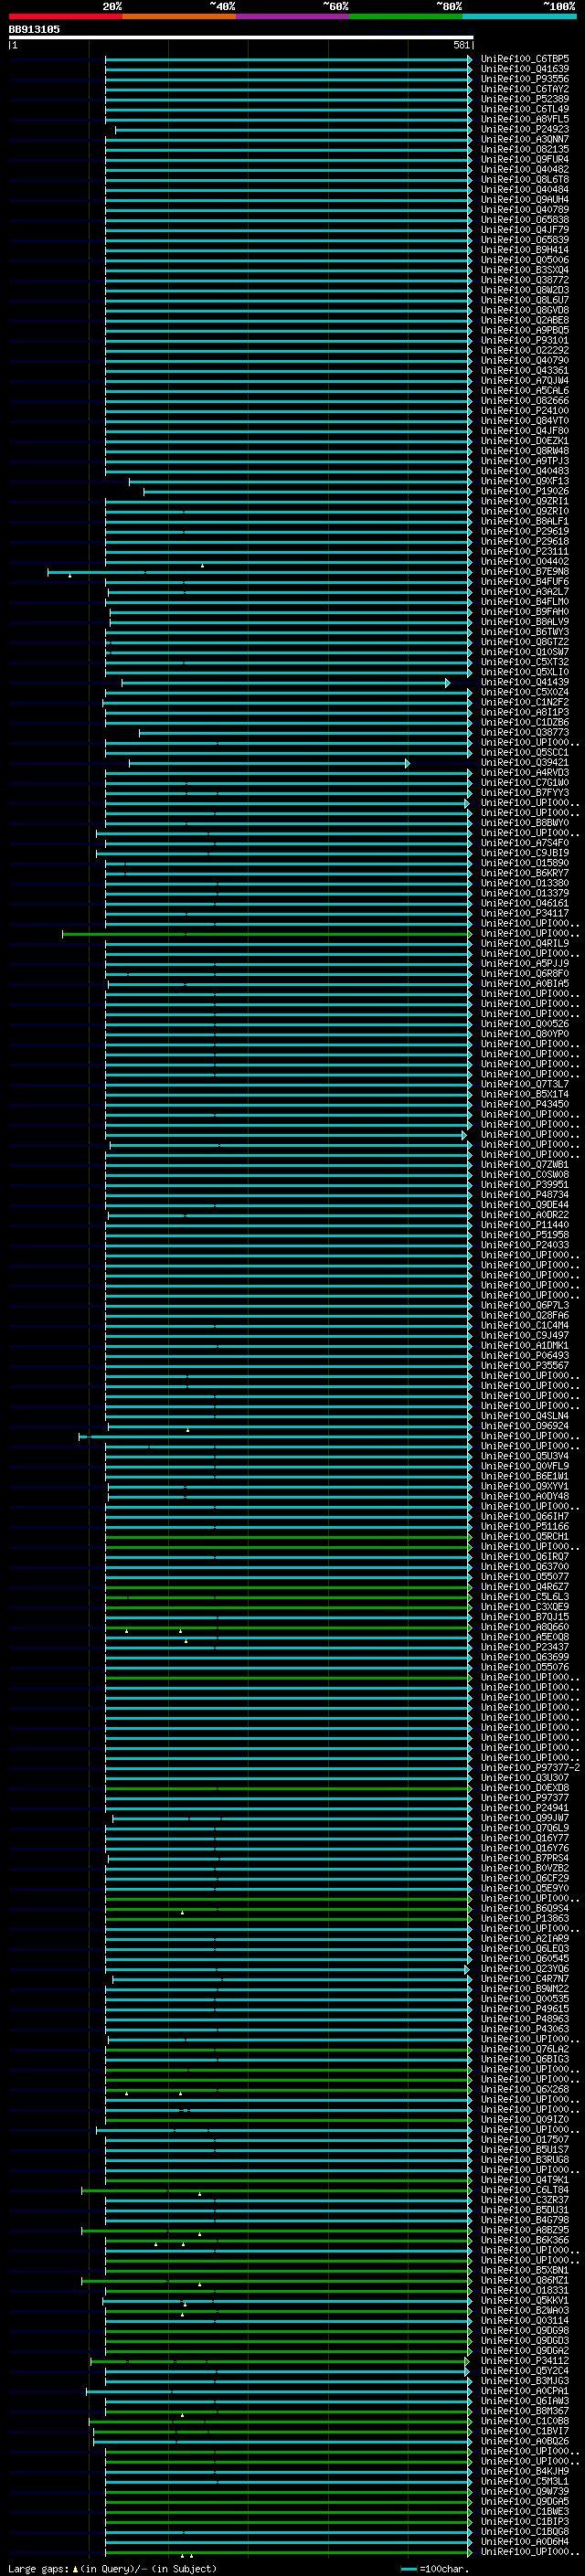The width and height of the screenshot is (585, 2576).
Task: Select the UniRef100_Q38773 label
Action: [524, 732]
